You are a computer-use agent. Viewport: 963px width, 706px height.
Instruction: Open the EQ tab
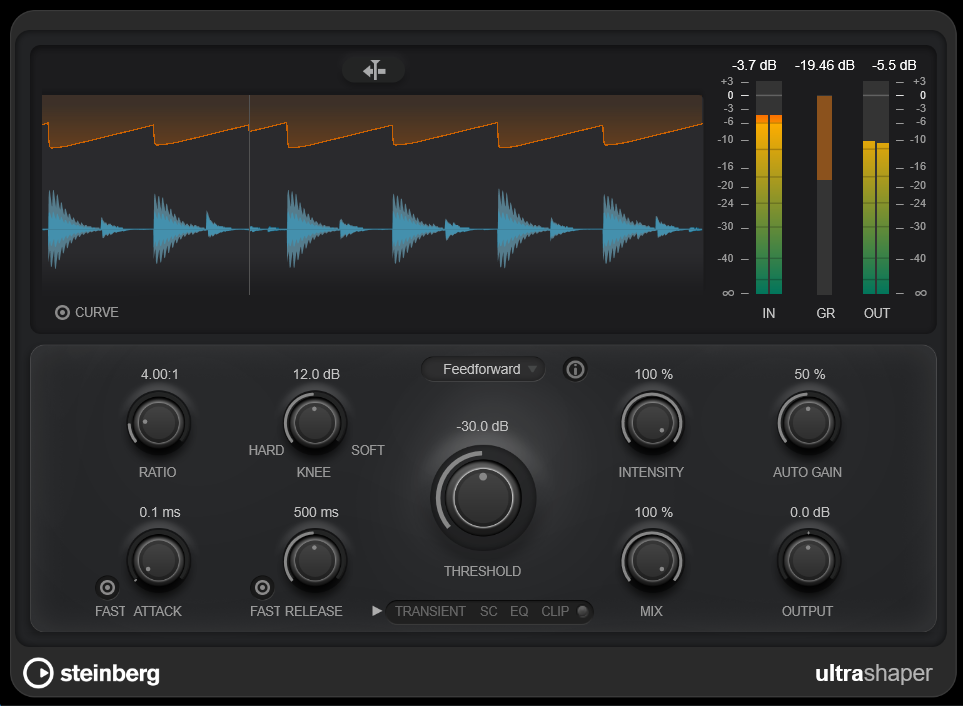519,611
